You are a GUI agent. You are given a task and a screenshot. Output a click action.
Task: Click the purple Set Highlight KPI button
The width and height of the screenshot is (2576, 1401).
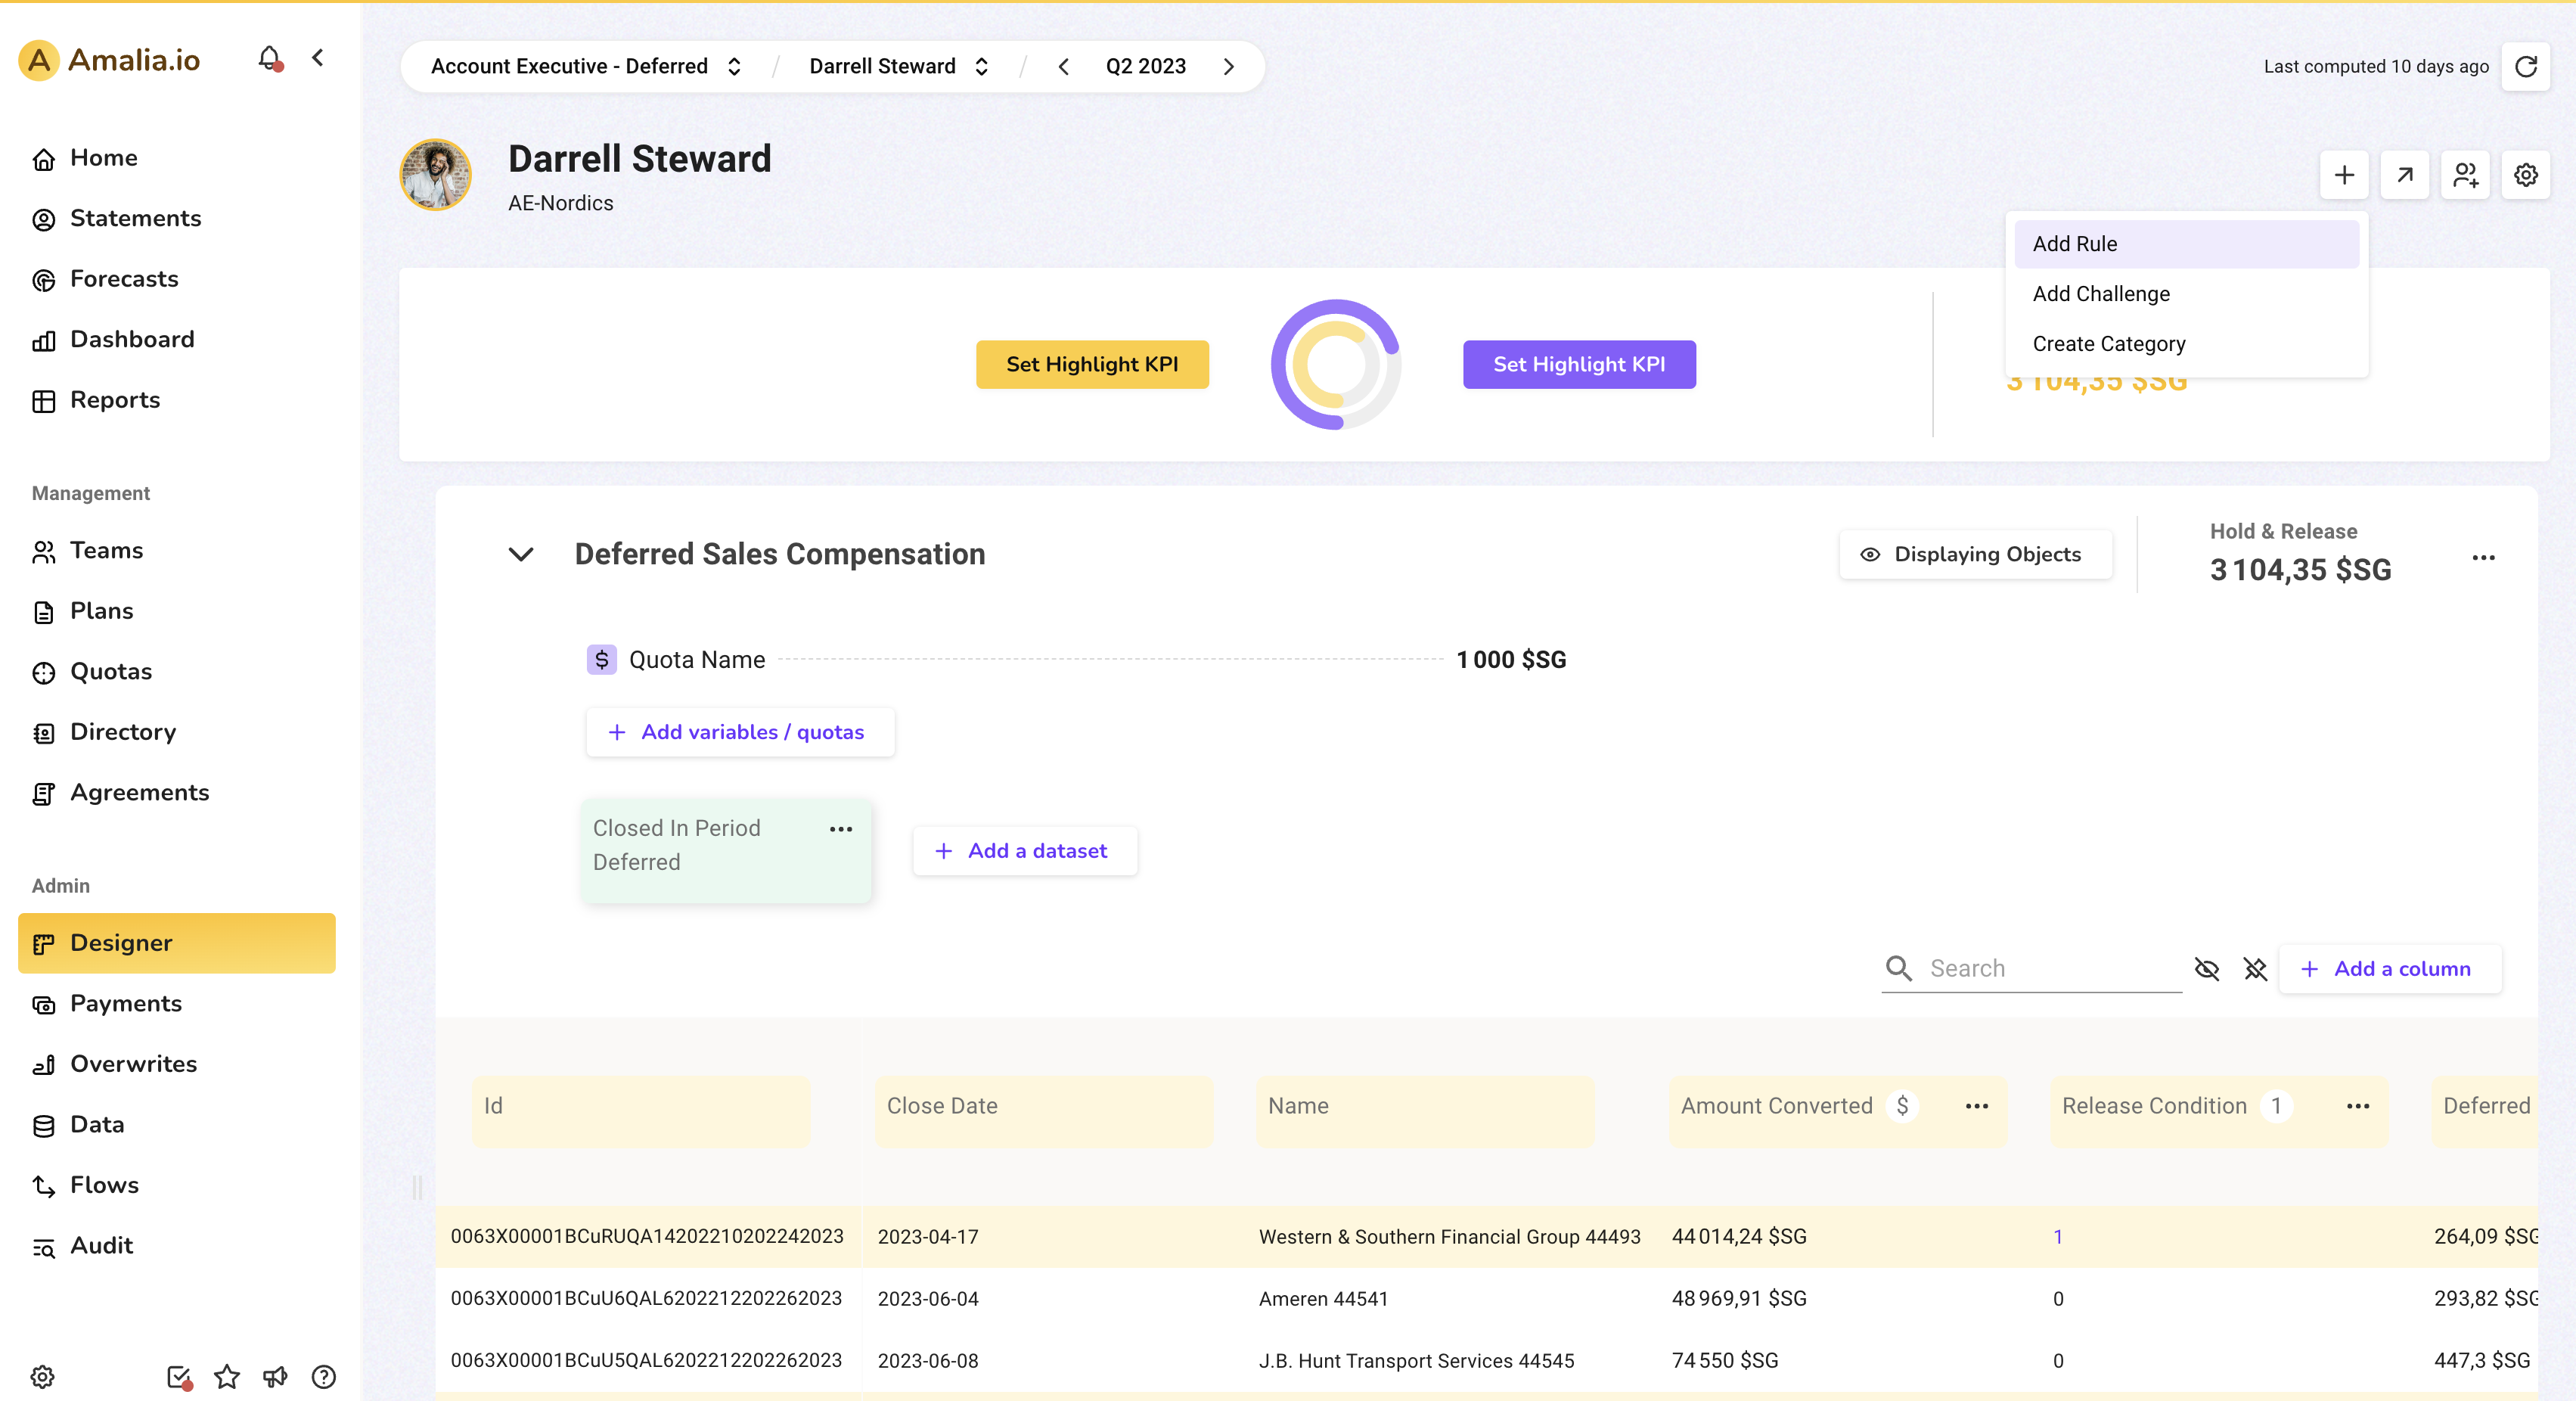click(x=1578, y=364)
